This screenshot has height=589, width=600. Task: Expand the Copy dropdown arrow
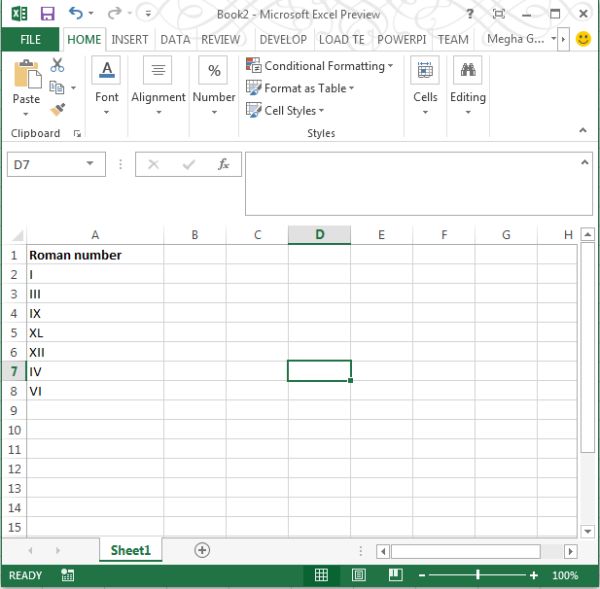click(73, 88)
